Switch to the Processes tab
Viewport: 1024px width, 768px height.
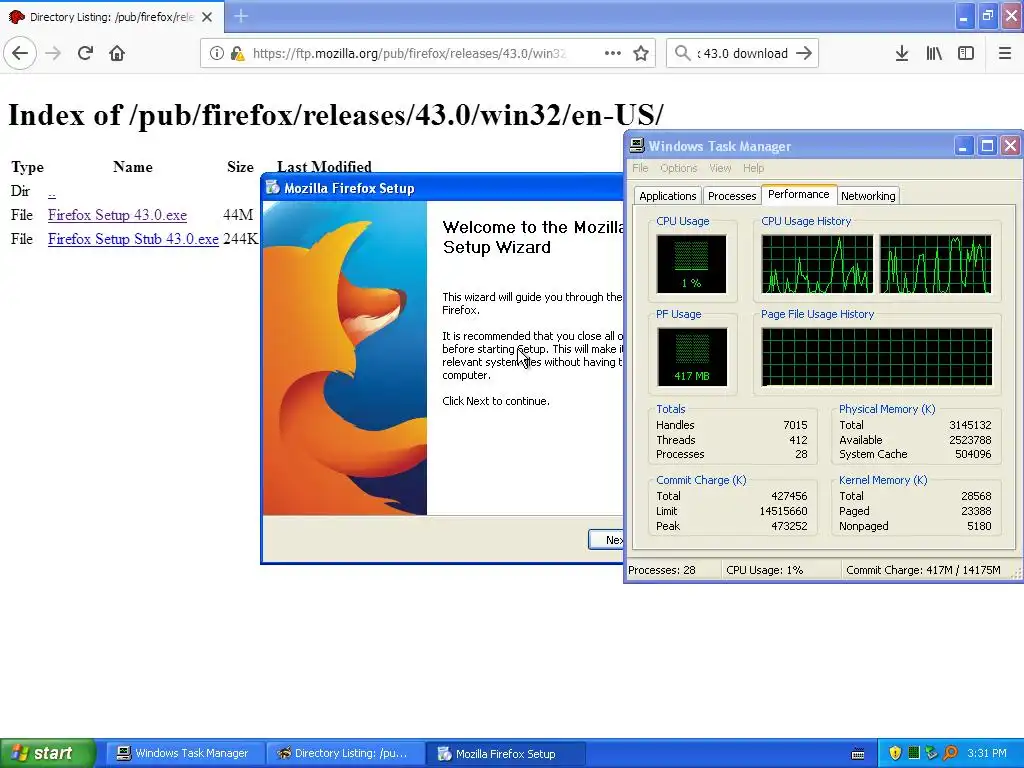coord(731,196)
